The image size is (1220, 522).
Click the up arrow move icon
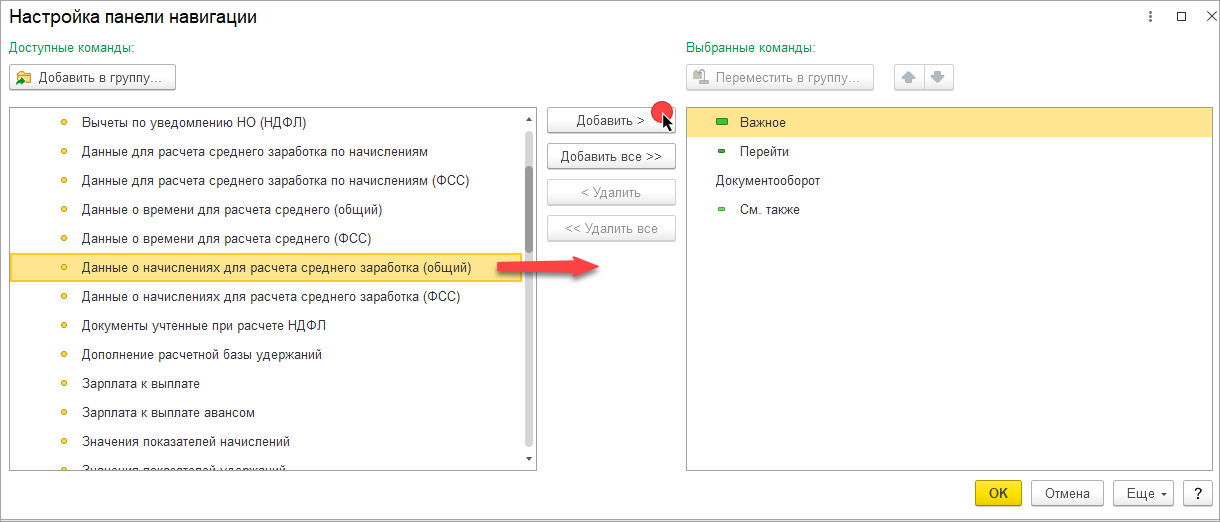(908, 77)
